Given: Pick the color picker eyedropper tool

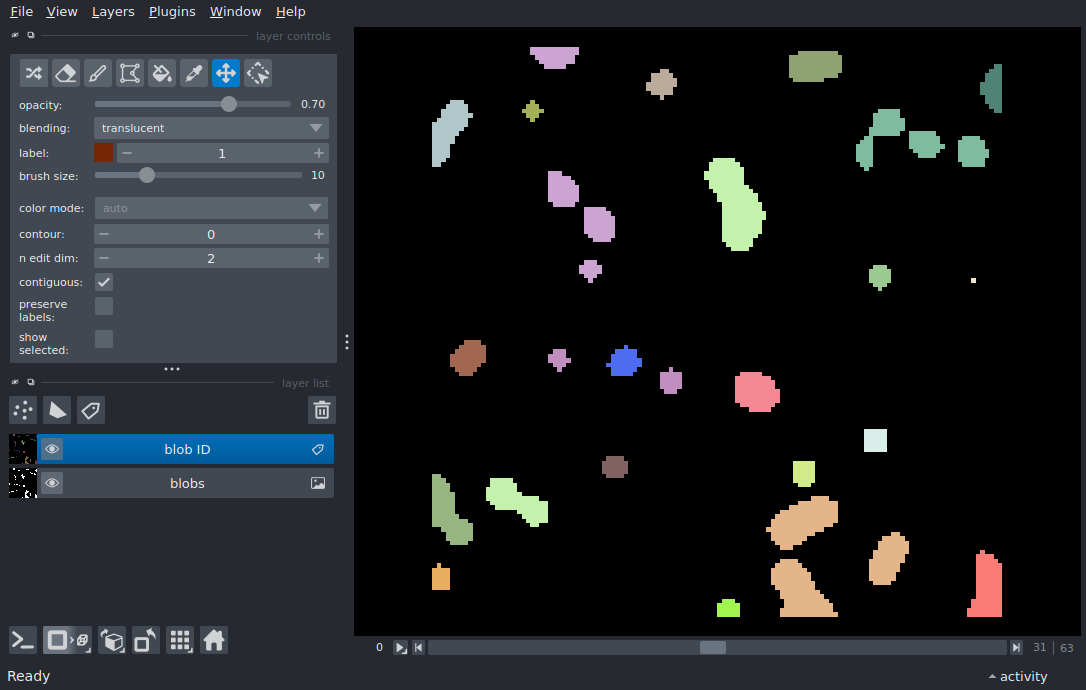Looking at the screenshot, I should (194, 72).
